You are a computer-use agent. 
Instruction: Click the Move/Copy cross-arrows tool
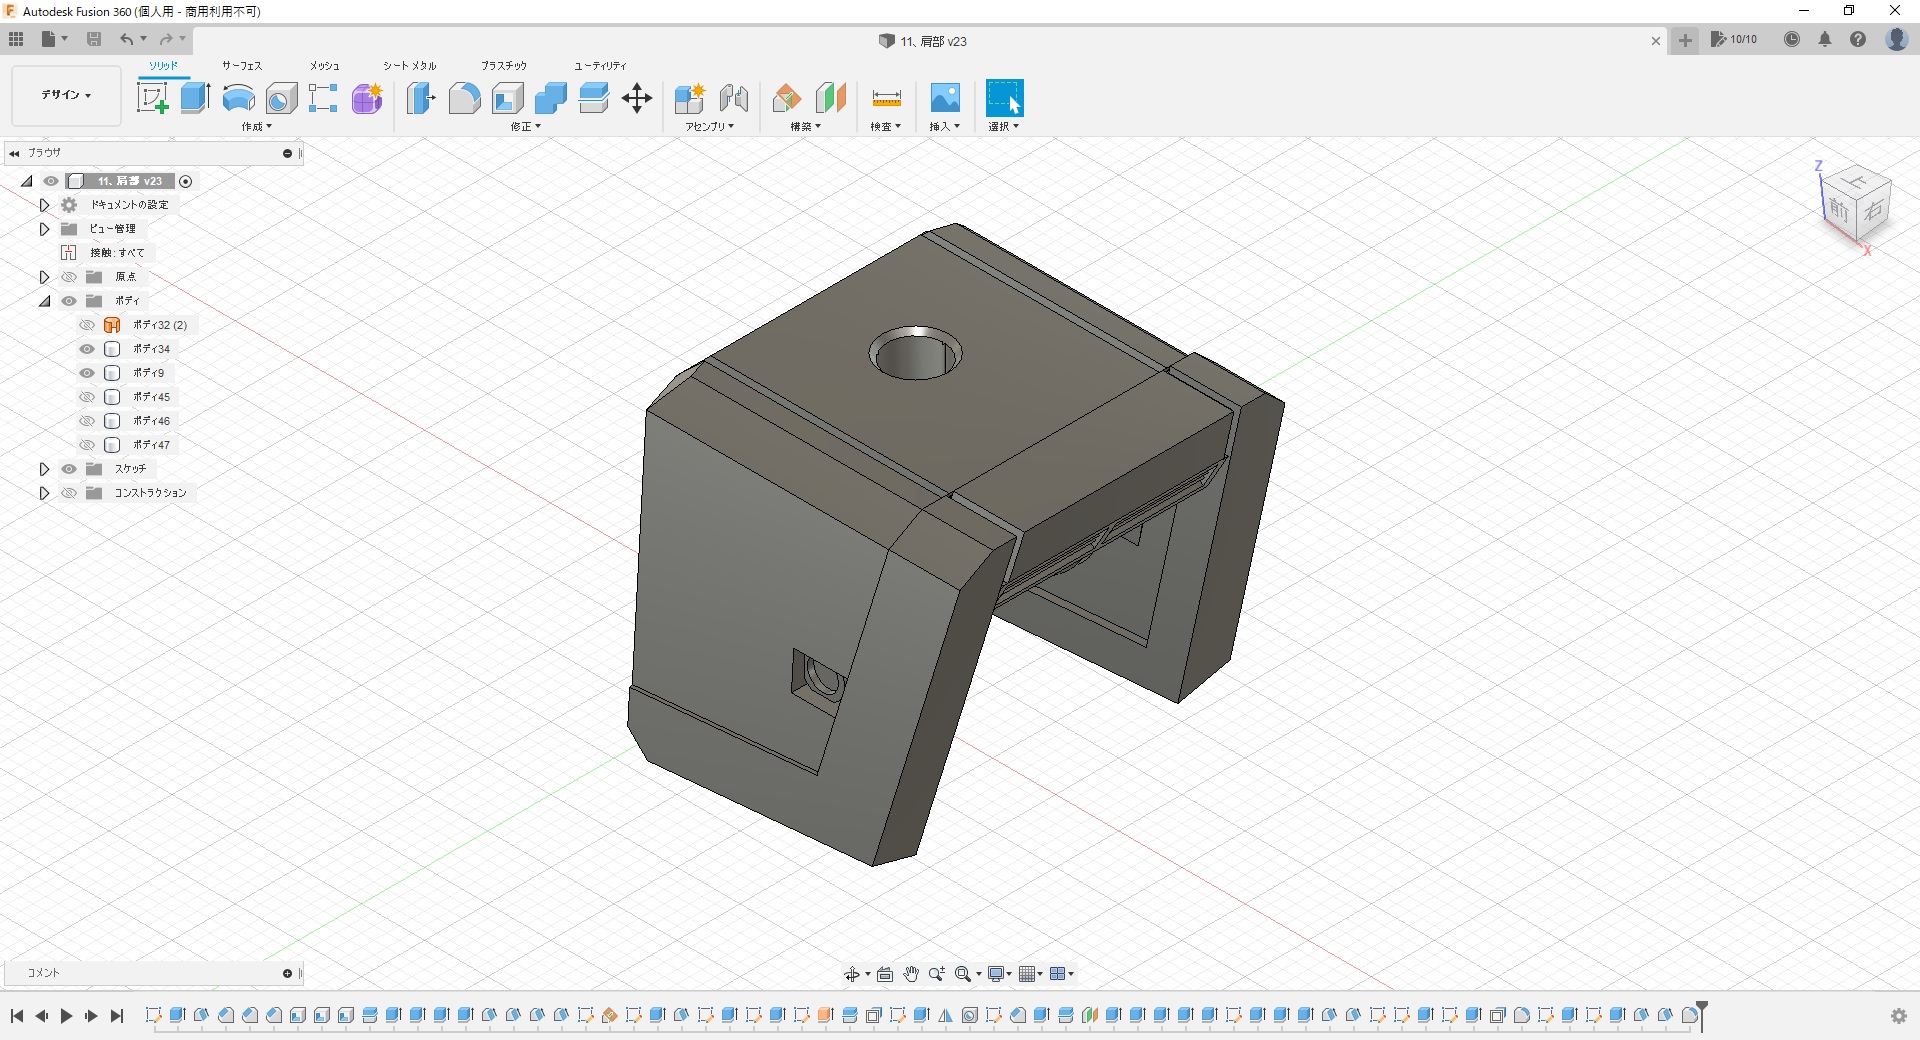(637, 98)
